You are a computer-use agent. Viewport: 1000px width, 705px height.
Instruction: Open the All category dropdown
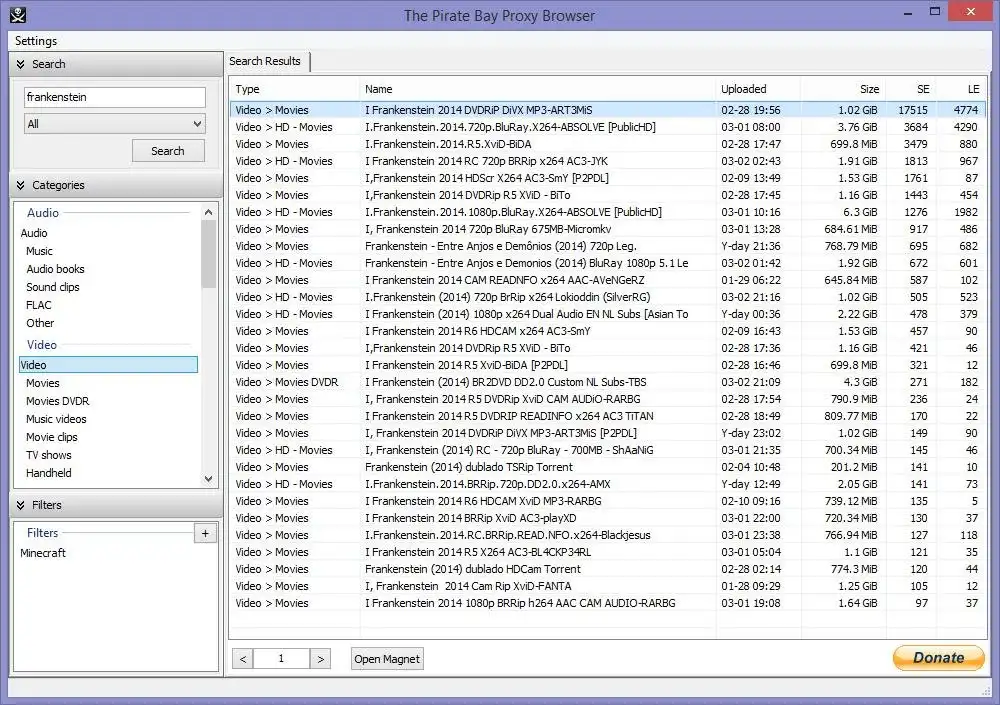click(x=115, y=124)
